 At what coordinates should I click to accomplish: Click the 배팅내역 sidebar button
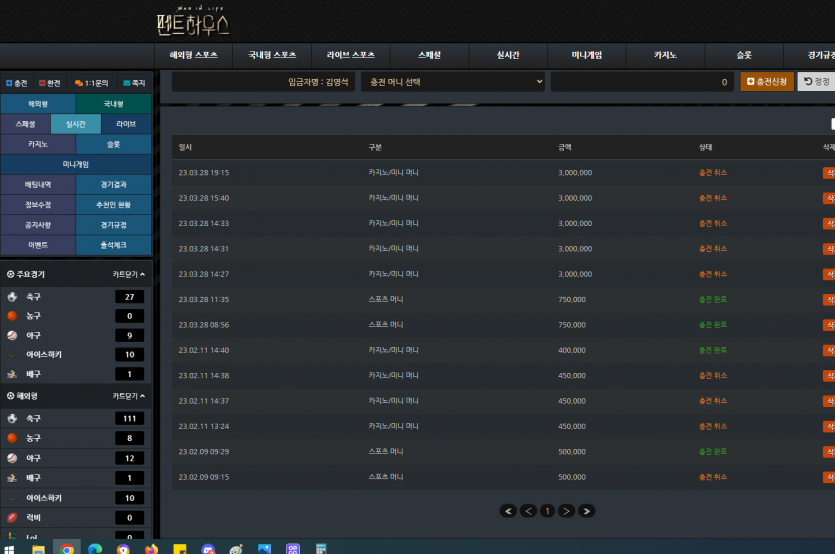coord(38,185)
